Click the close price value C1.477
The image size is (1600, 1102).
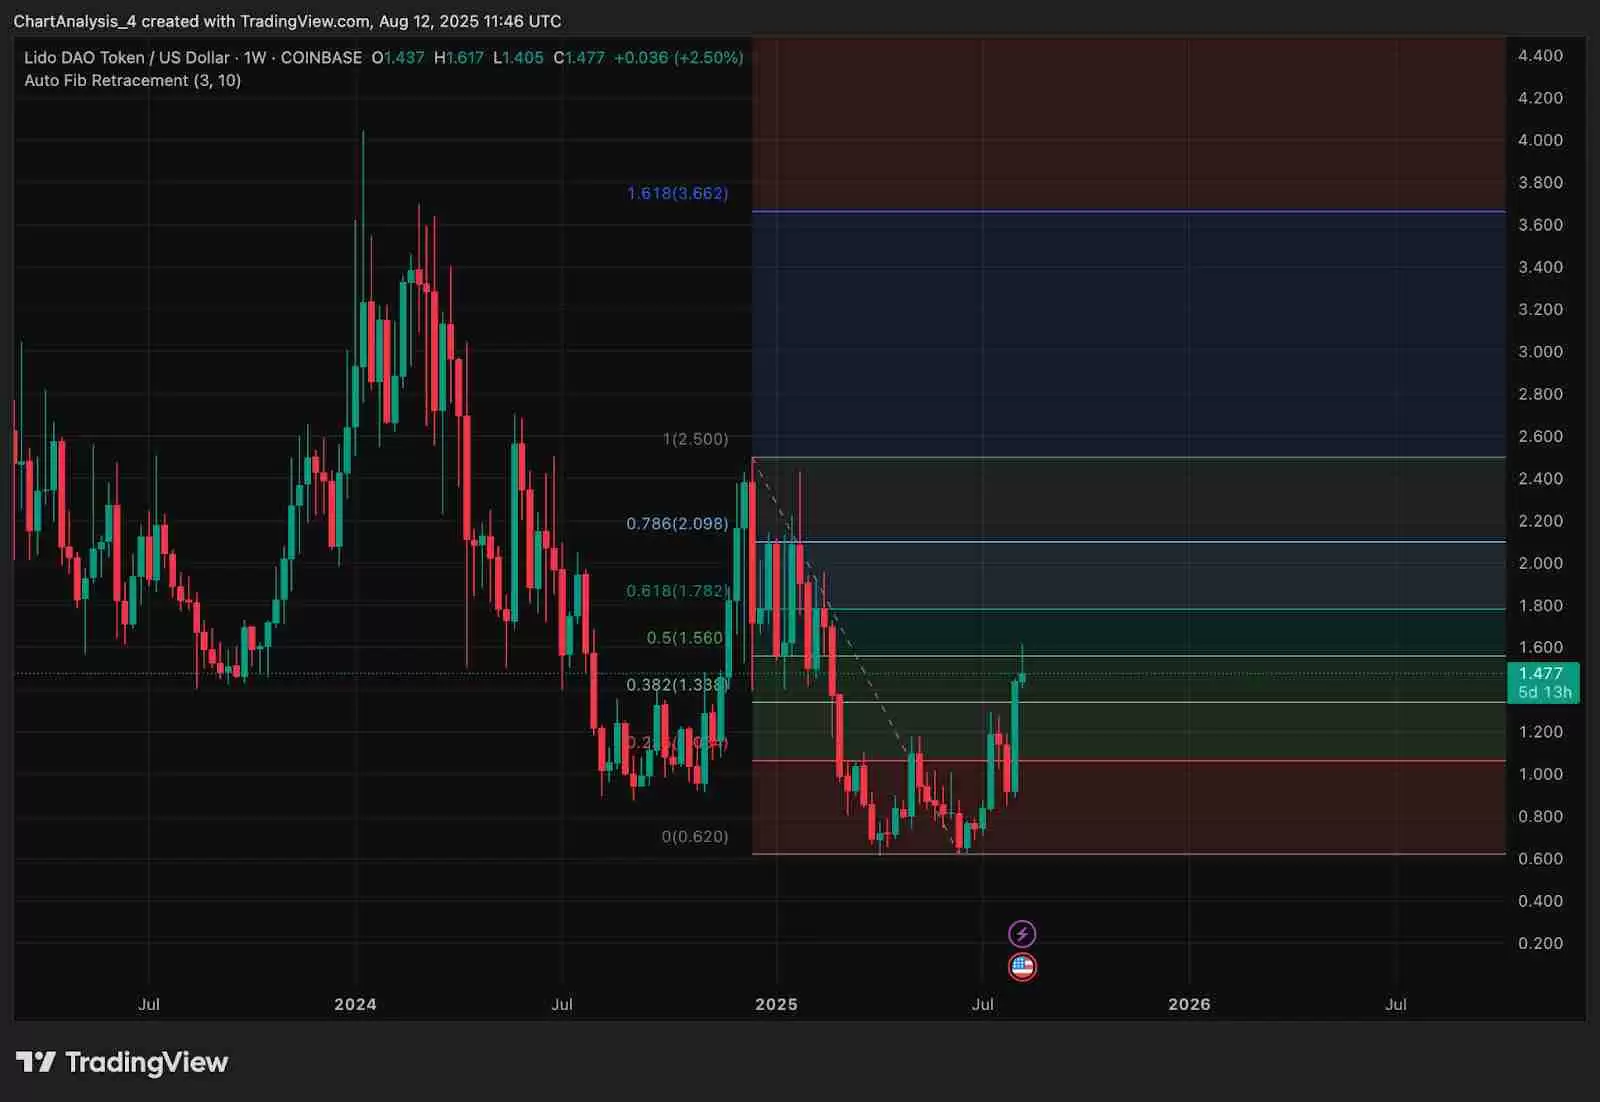[579, 58]
